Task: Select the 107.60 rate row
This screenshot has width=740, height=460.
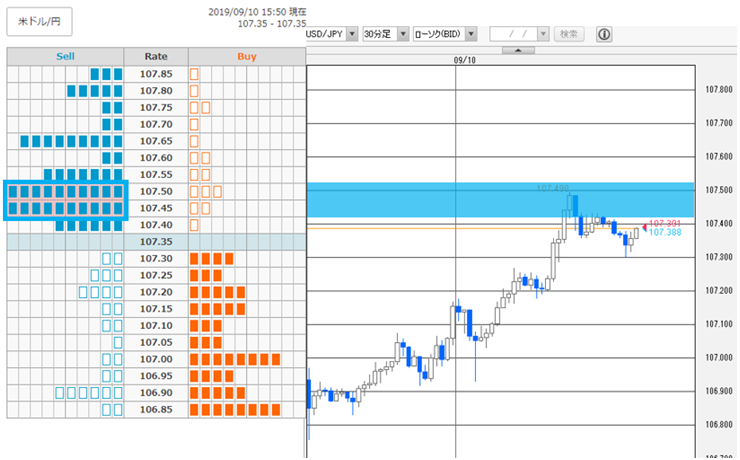Action: coord(156,158)
